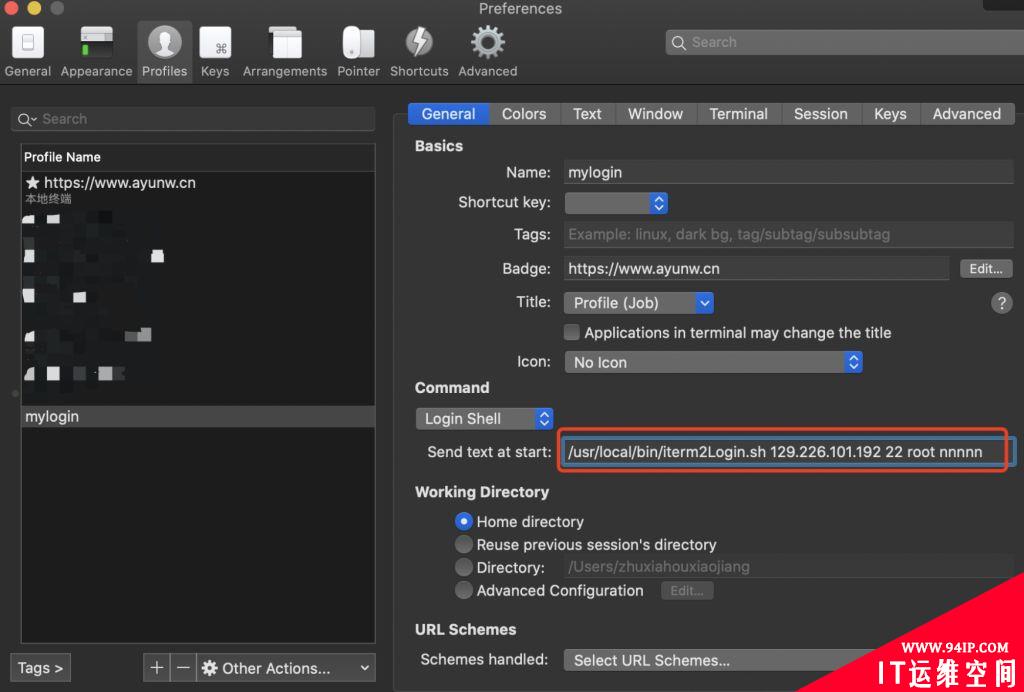This screenshot has width=1024, height=692.
Task: Click the profiles Search field
Action: [x=193, y=119]
